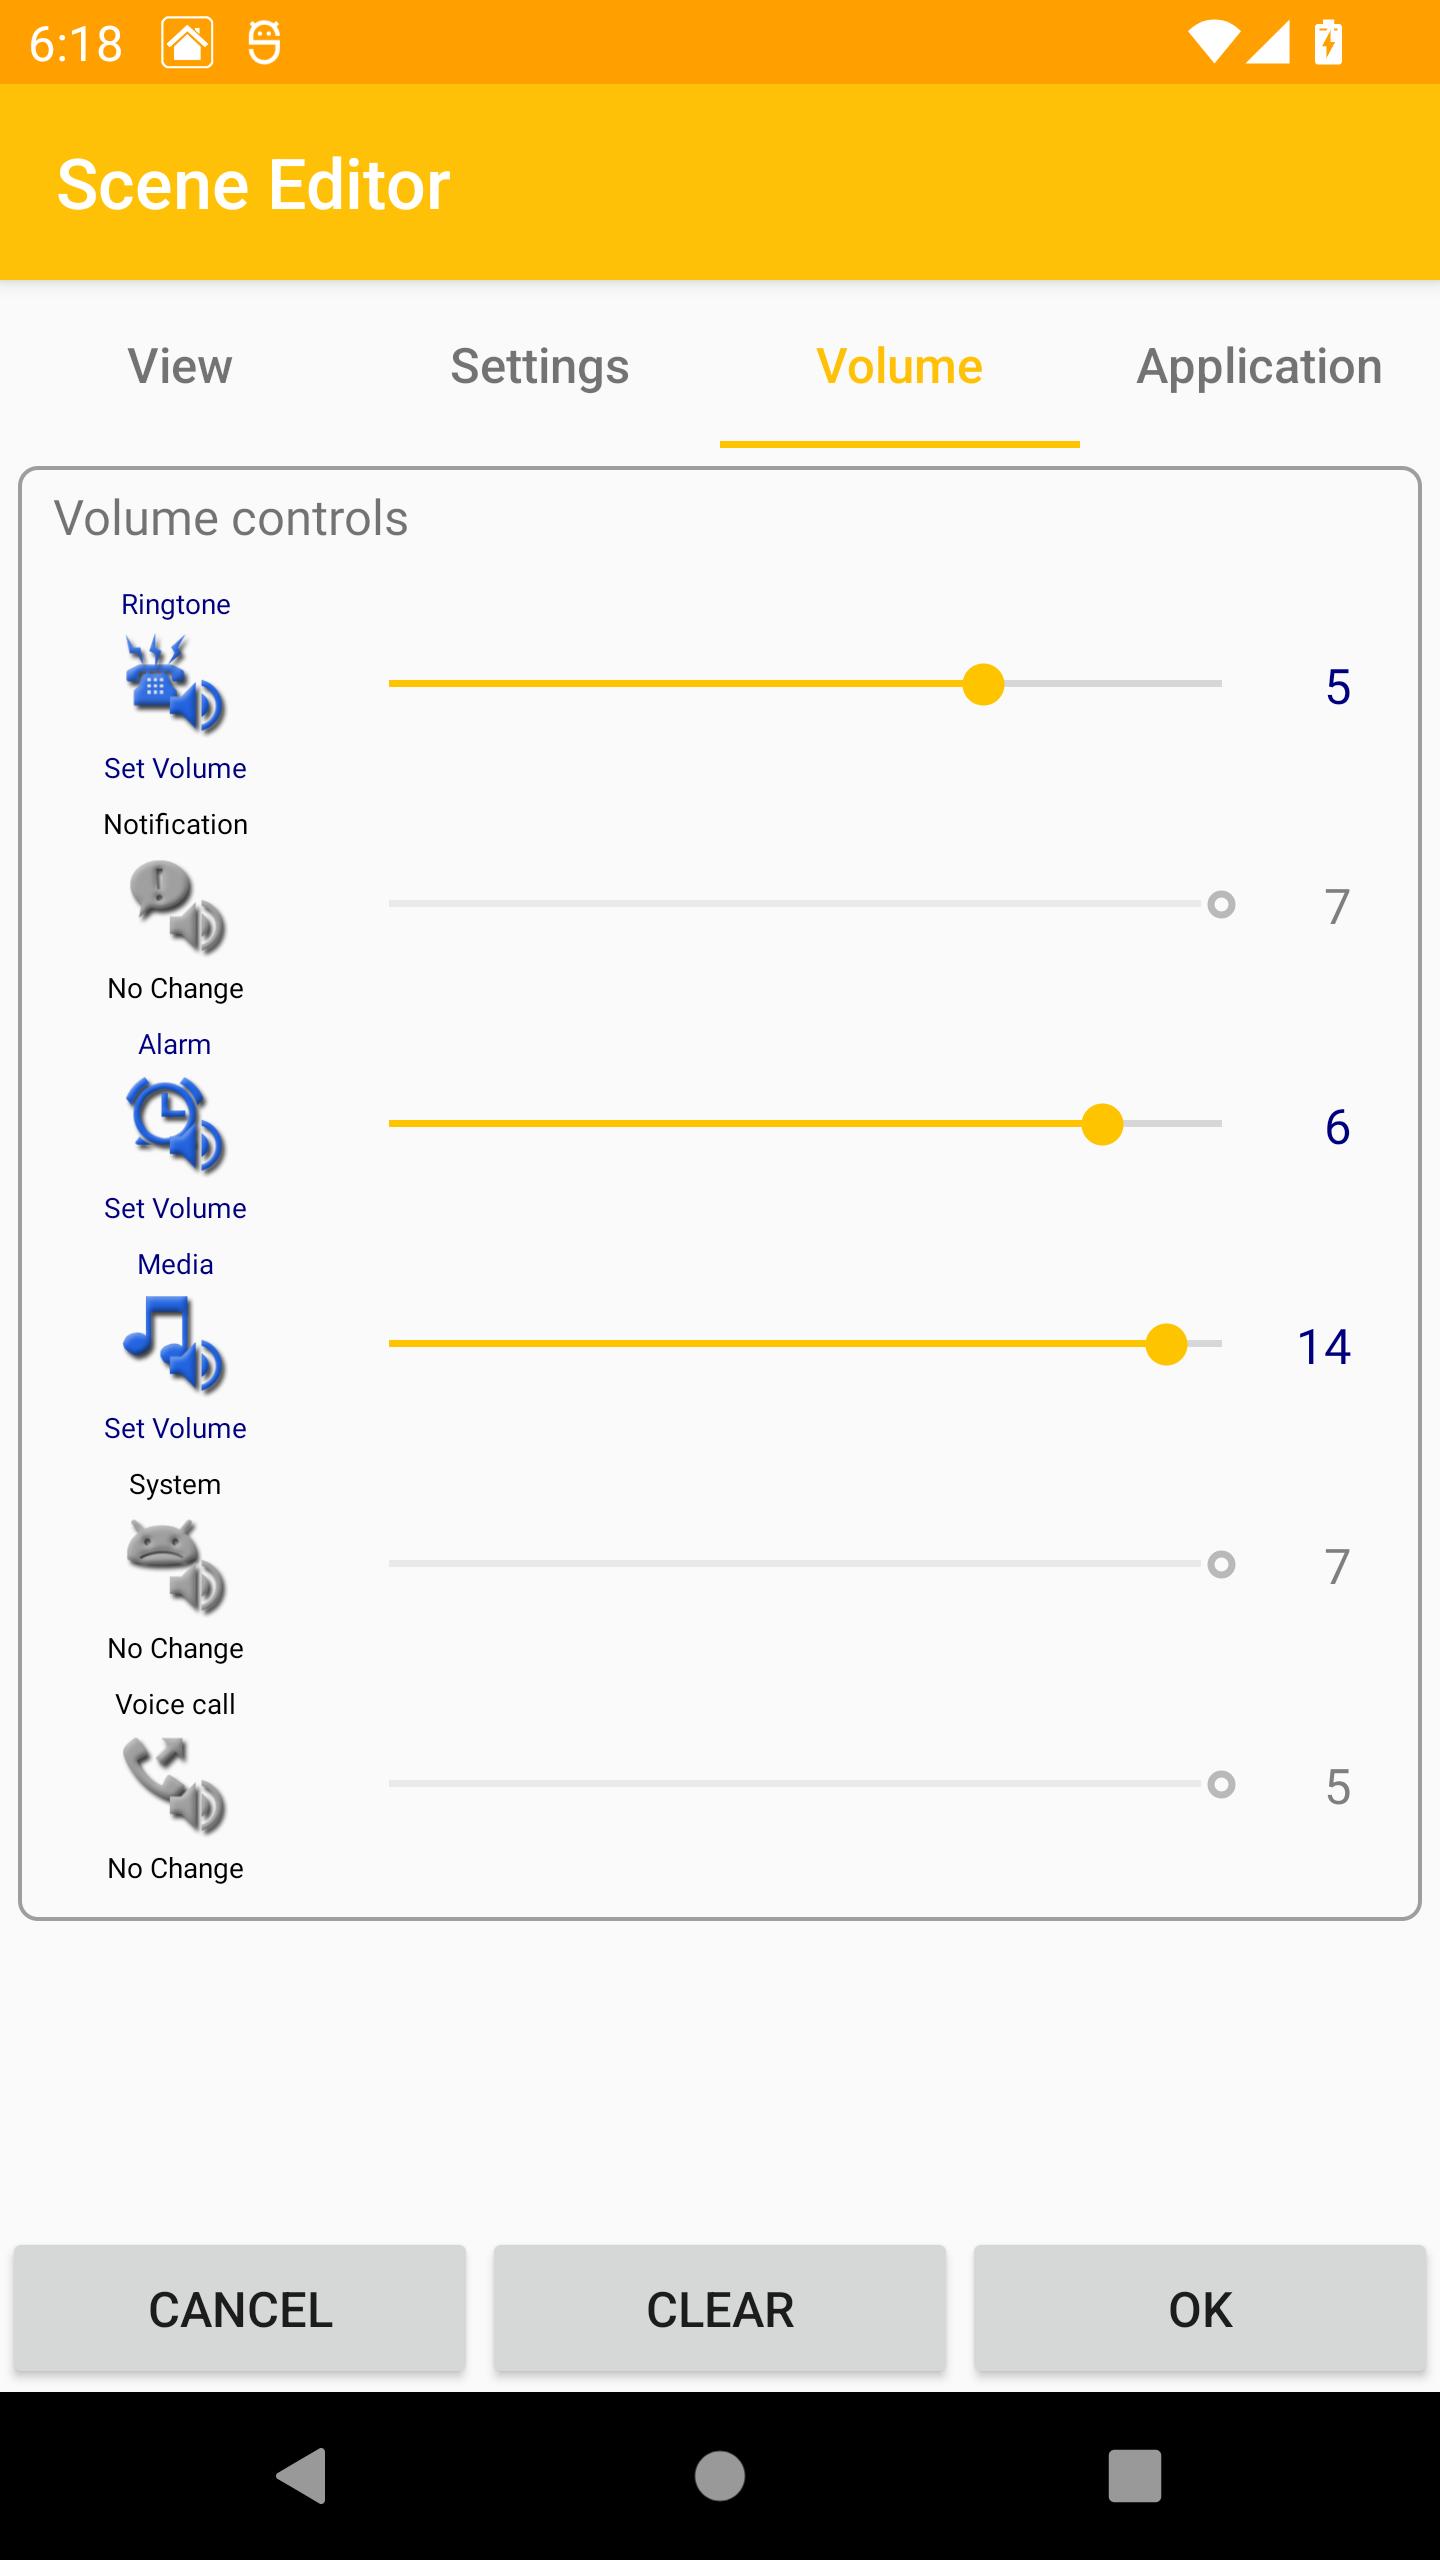Toggle Ringtone 'Set Volume' label

(x=175, y=768)
